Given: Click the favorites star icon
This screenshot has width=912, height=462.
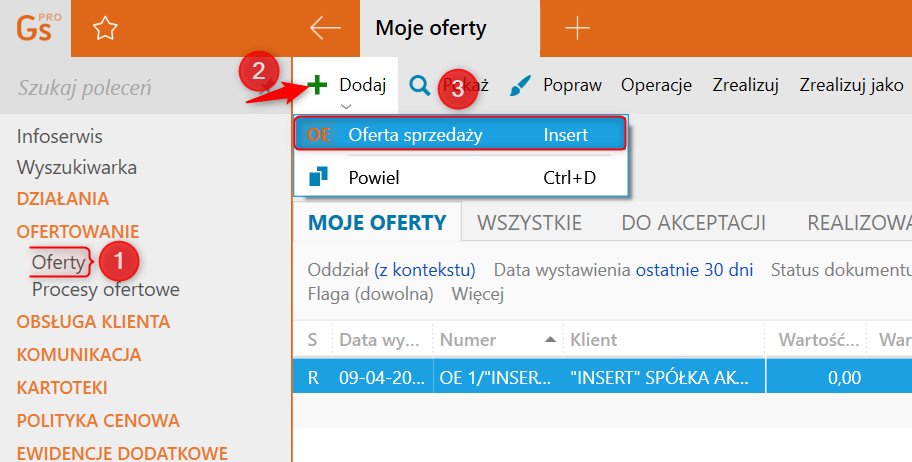Looking at the screenshot, I should (x=105, y=29).
